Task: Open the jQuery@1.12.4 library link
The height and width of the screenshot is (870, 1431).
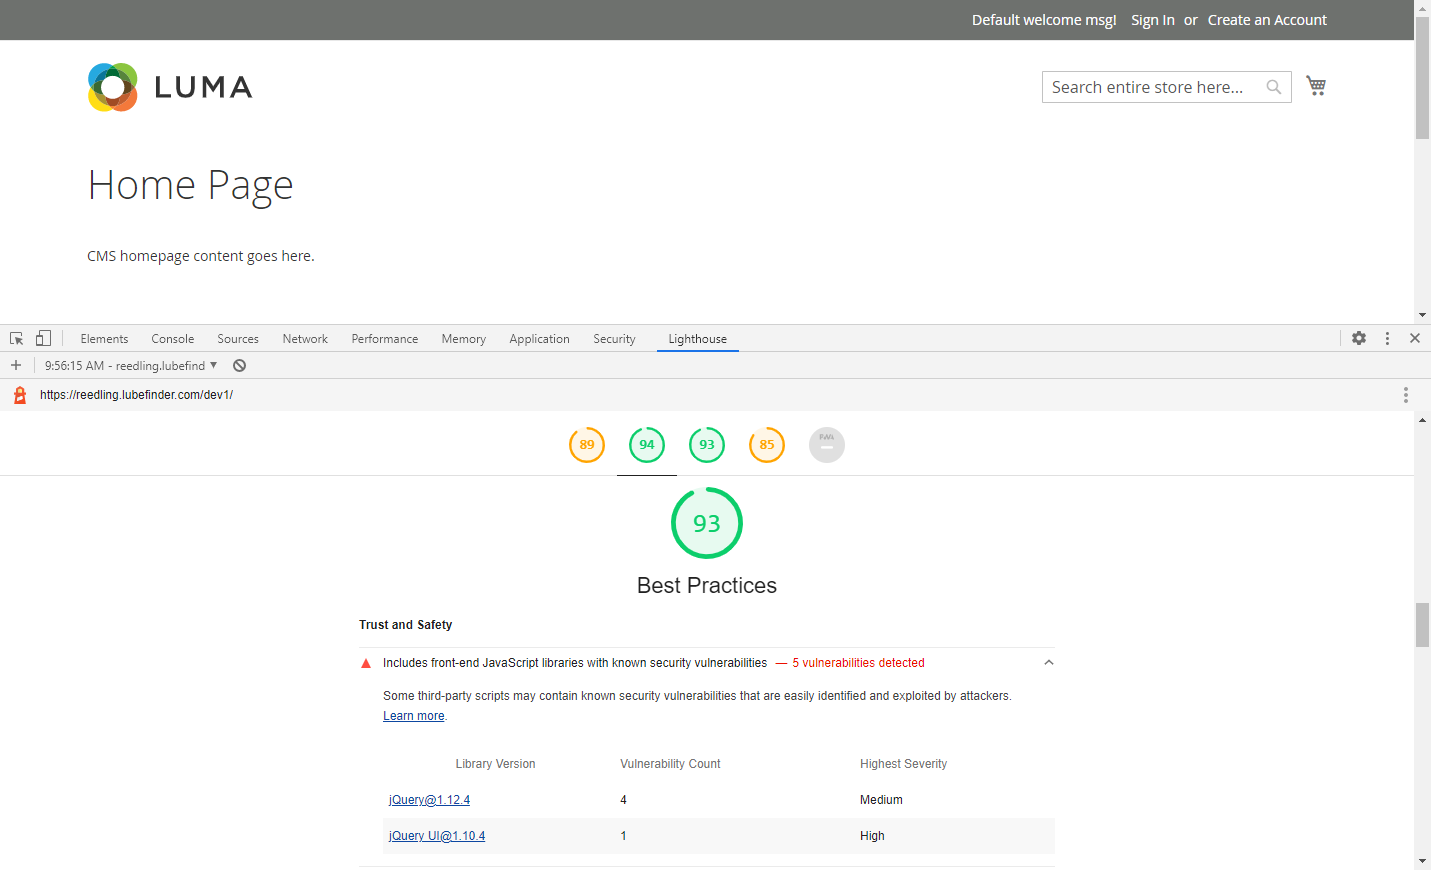Action: pos(429,800)
